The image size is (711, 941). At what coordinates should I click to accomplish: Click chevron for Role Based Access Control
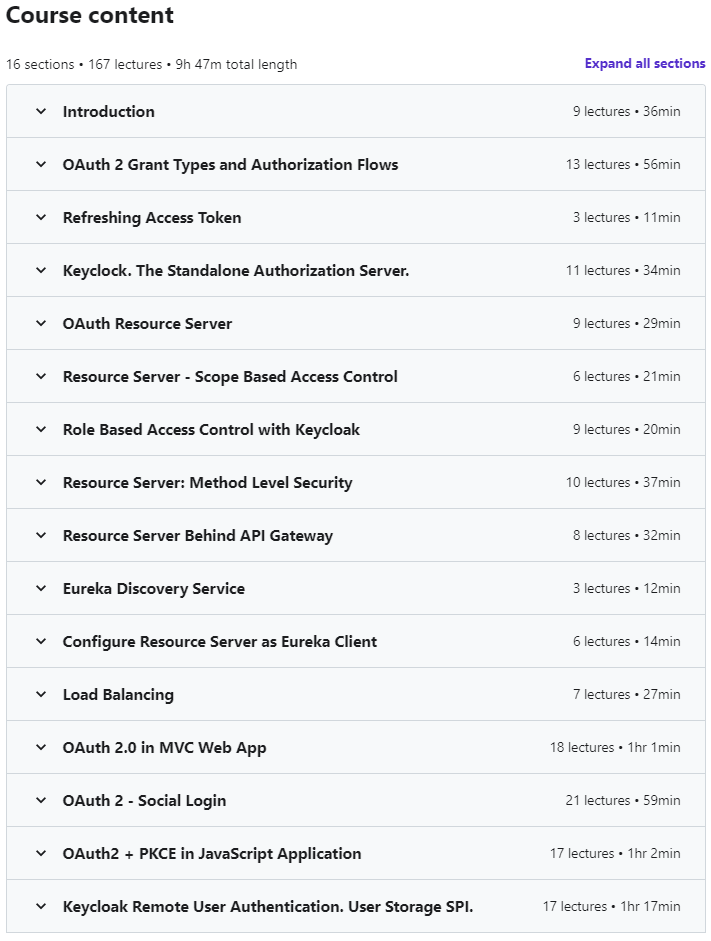coord(41,429)
